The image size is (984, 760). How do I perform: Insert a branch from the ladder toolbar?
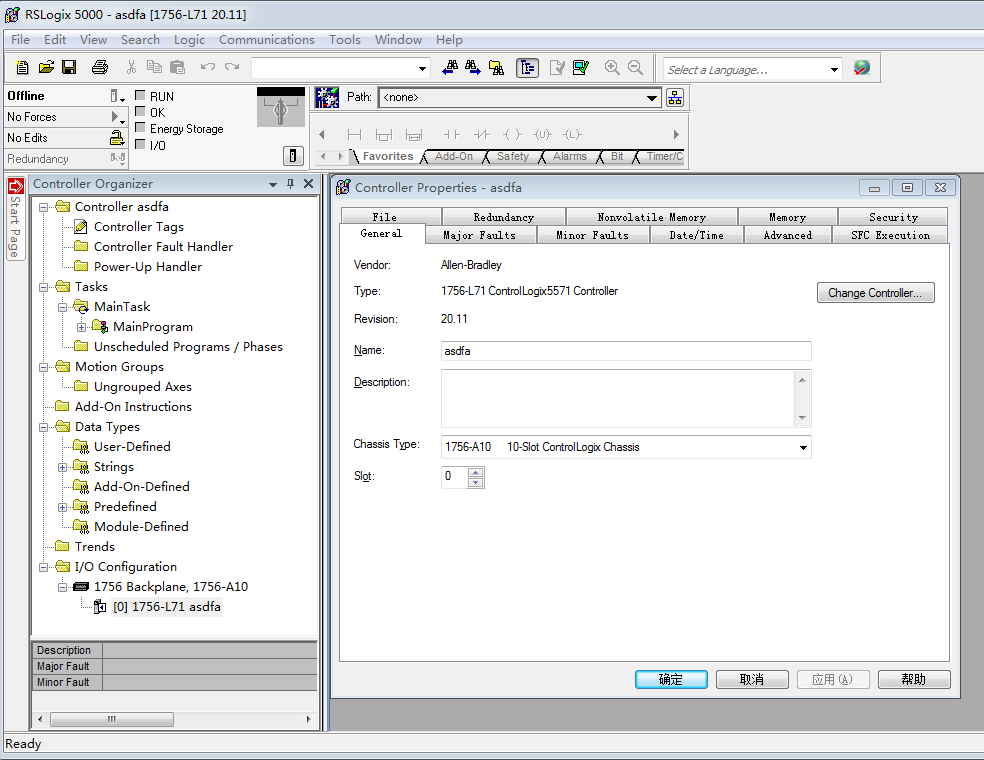pos(383,134)
